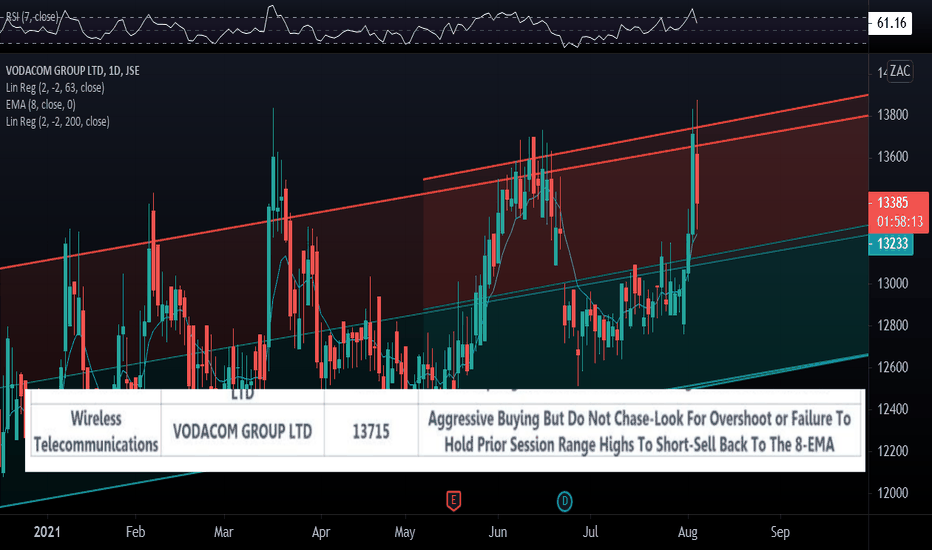Click the May date axis label

tap(405, 532)
